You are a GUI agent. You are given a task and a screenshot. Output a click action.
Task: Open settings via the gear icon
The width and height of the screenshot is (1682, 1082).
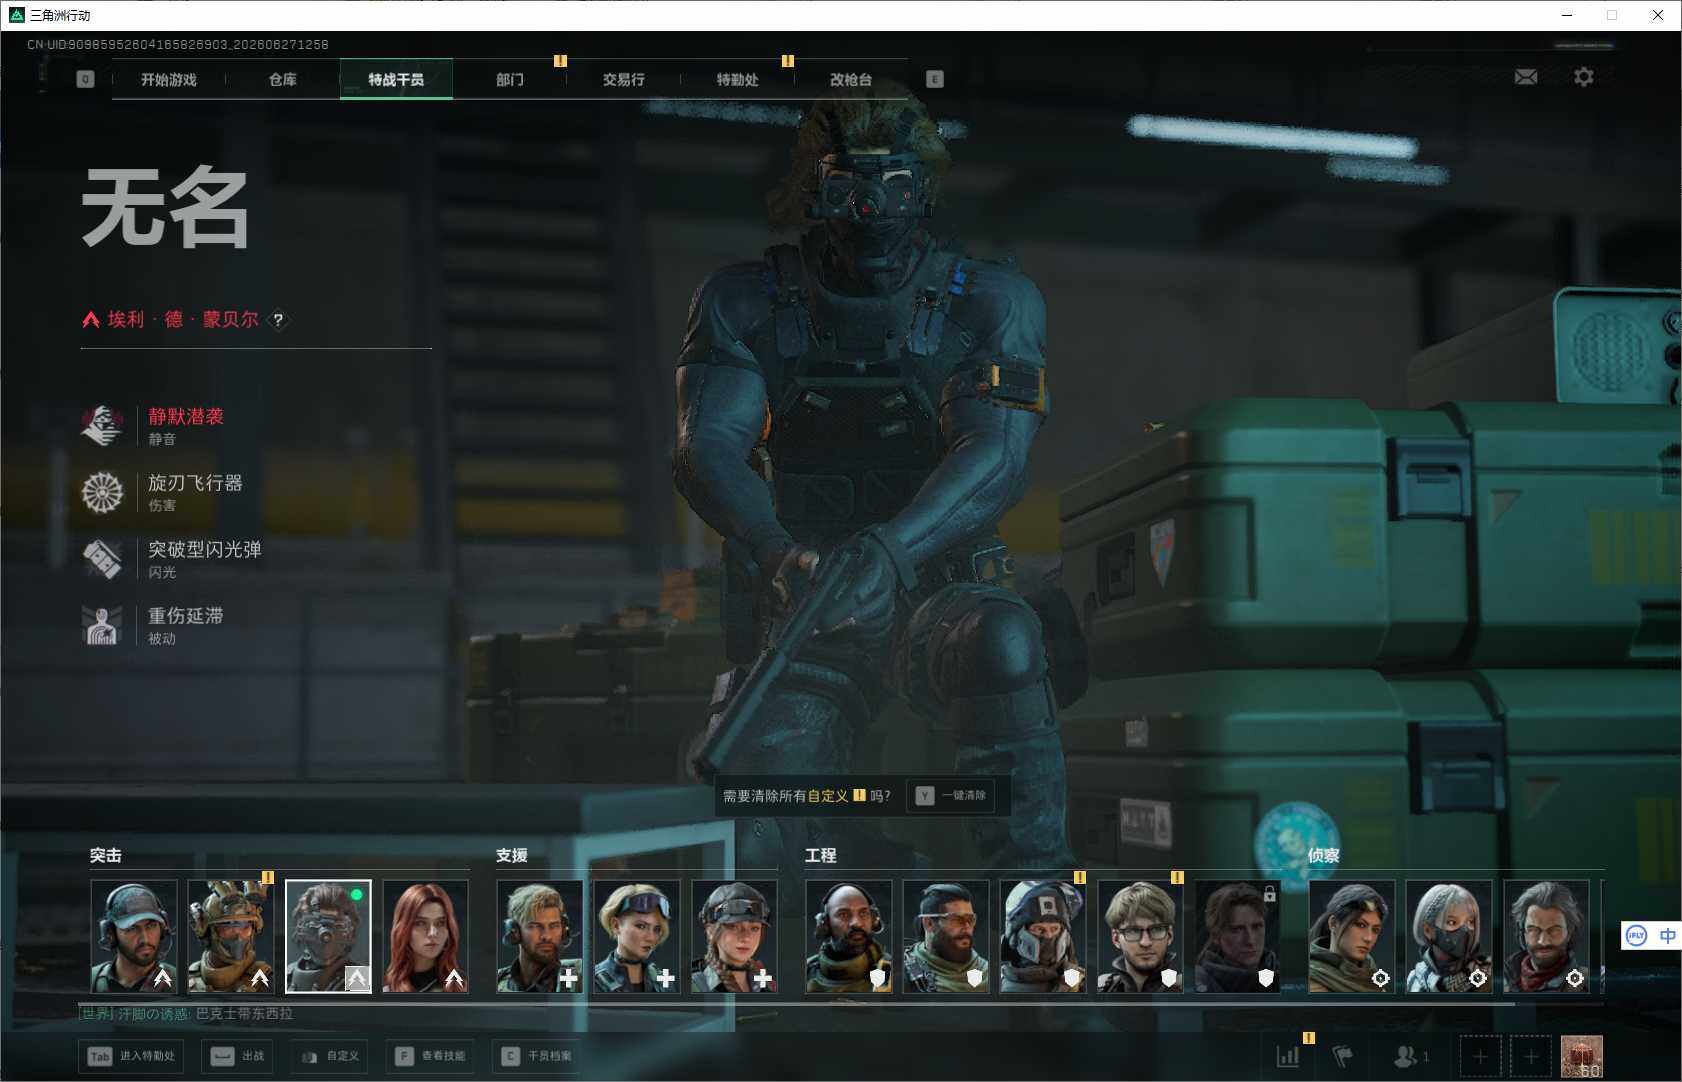1584,77
